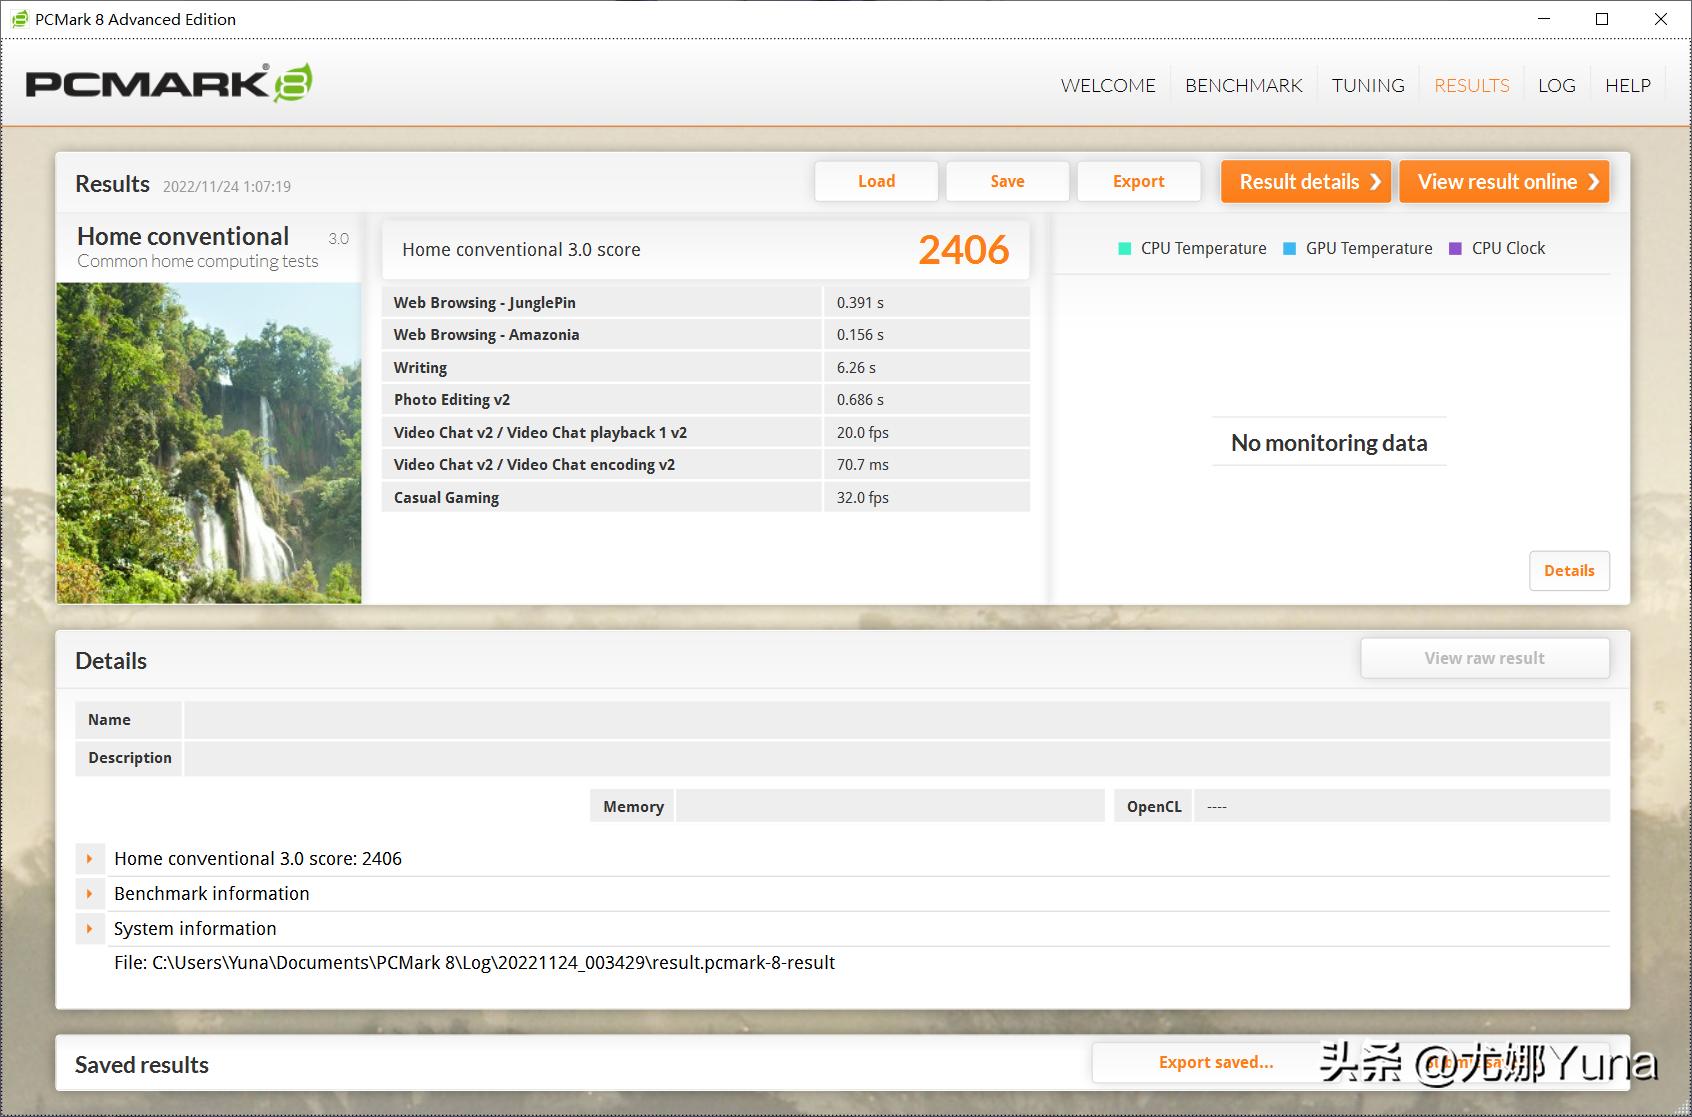Click the 70.7 ms result value
1692x1117 pixels.
[x=862, y=465]
